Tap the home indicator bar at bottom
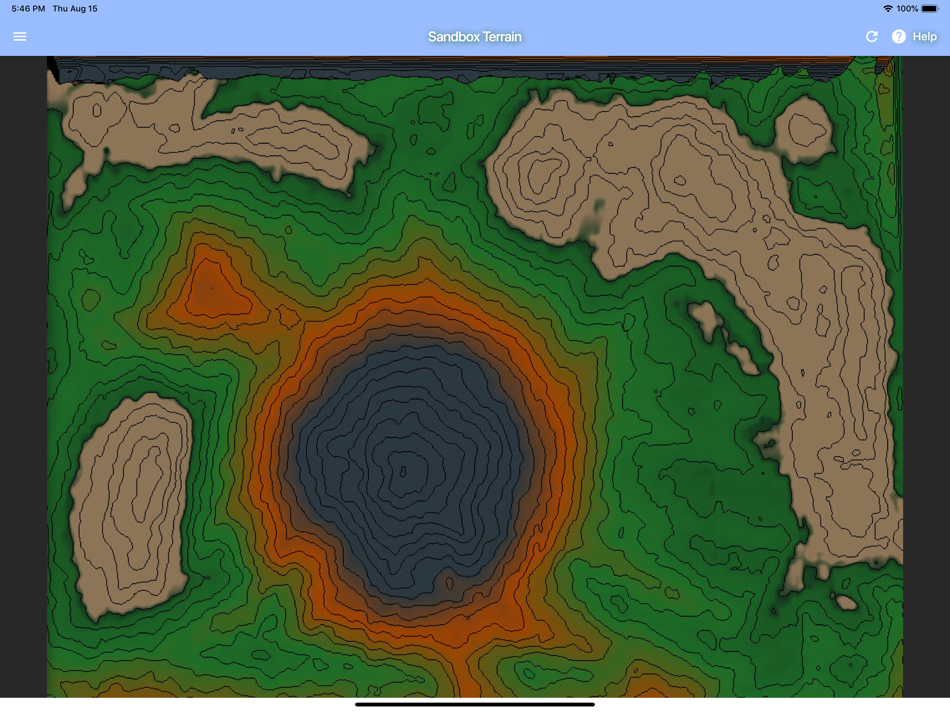 (x=475, y=706)
